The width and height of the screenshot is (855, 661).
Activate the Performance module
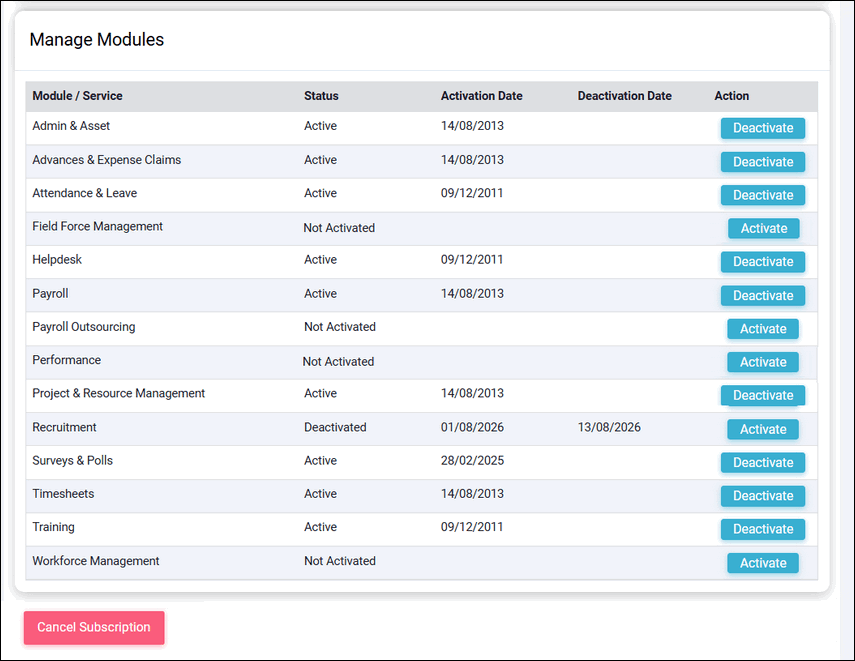(x=763, y=362)
